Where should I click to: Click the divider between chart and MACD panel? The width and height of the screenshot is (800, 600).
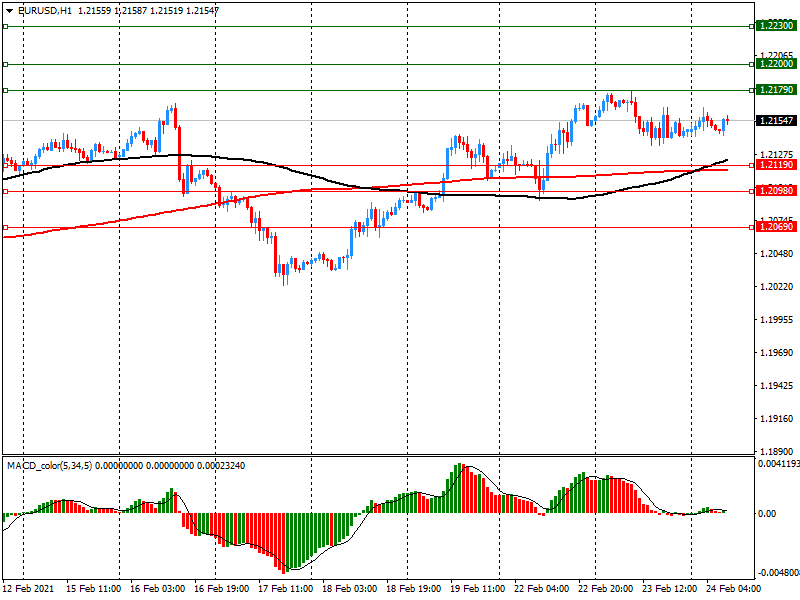400,455
